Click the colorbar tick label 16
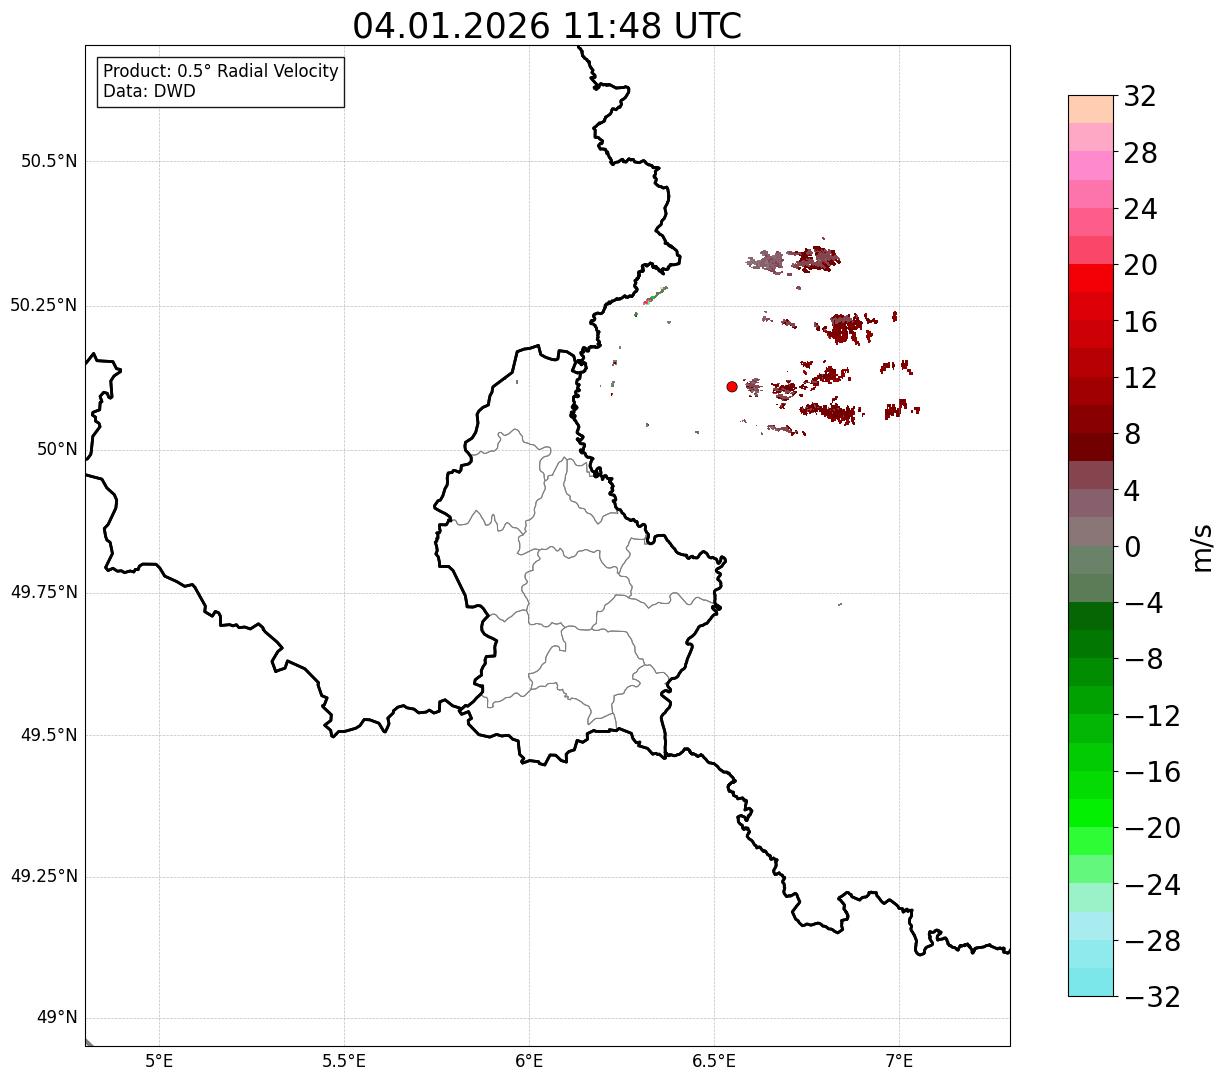Image resolution: width=1225 pixels, height=1081 pixels. [x=1140, y=322]
